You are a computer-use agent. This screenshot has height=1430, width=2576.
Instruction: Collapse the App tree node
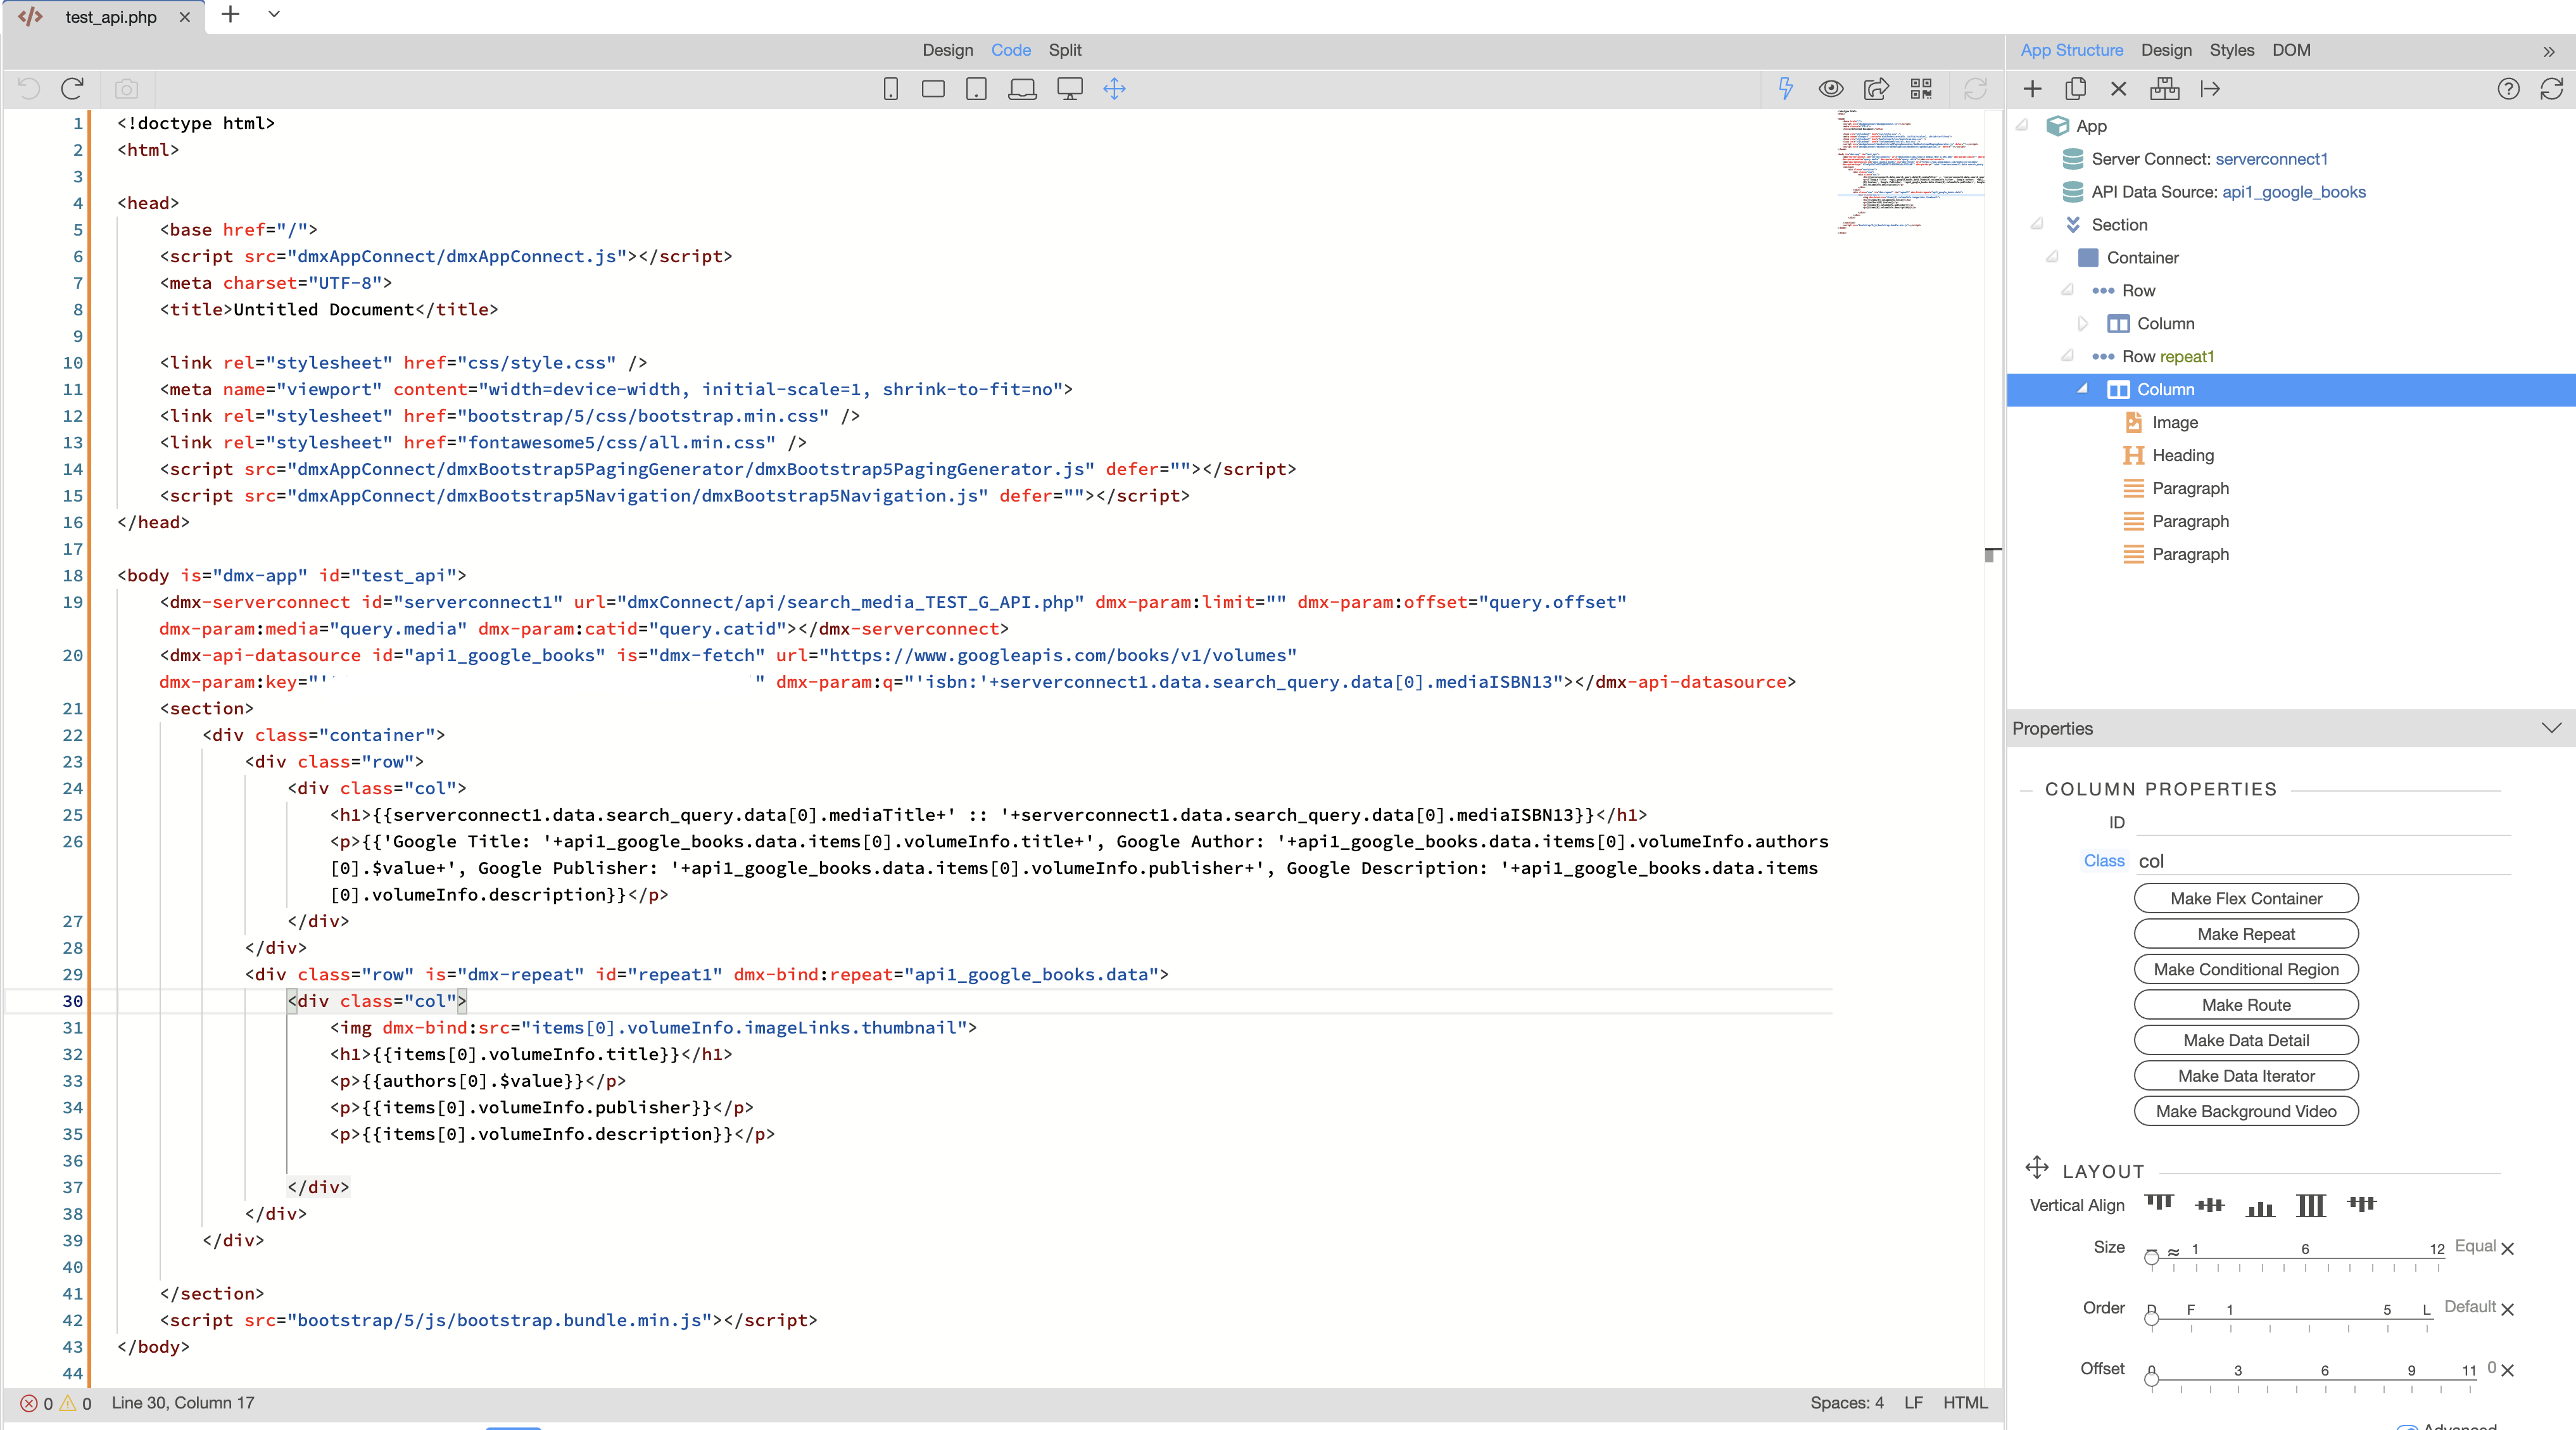(x=2022, y=125)
